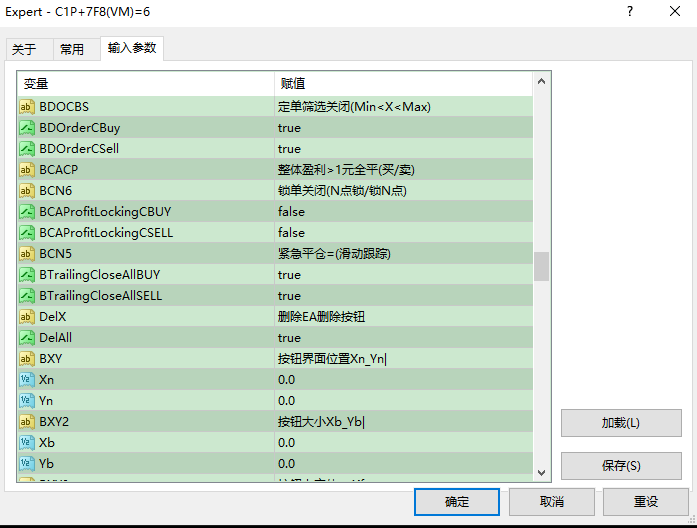Click the string icon beside BCN6
The width and height of the screenshot is (697, 528).
pyautogui.click(x=27, y=191)
